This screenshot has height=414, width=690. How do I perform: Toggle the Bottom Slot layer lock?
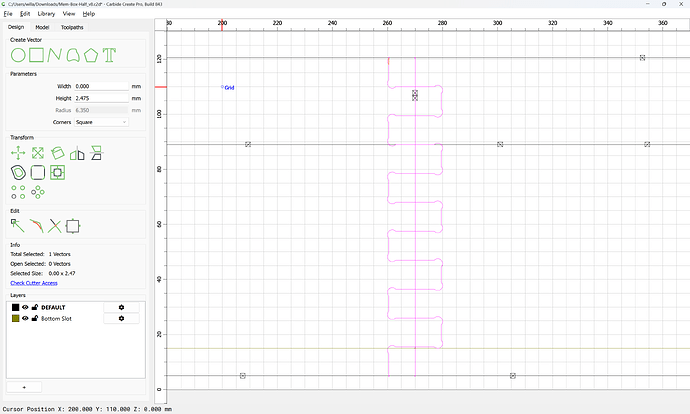[x=35, y=318]
